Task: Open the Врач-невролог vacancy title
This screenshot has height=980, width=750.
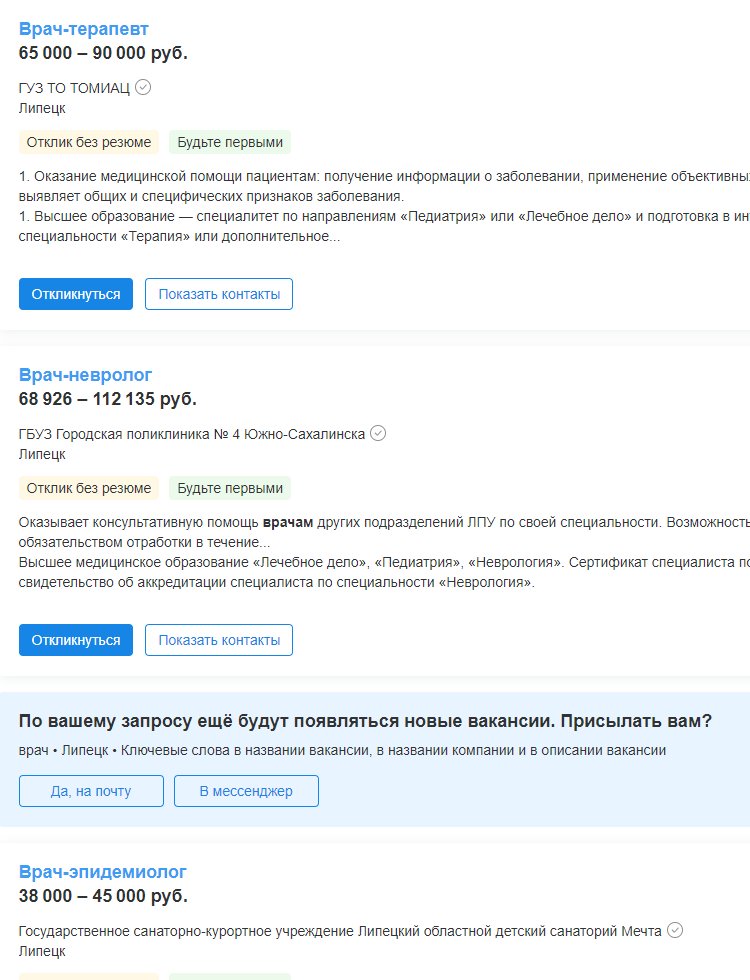Action: coord(86,375)
